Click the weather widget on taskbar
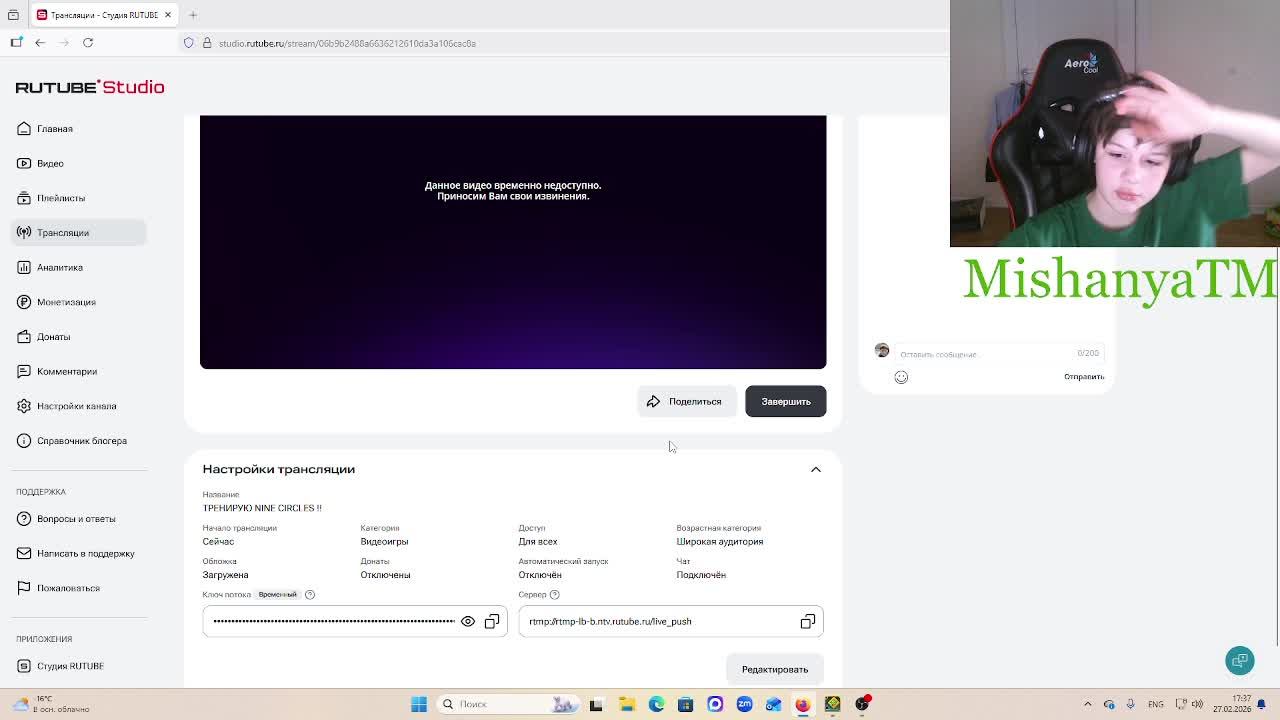This screenshot has width=1280, height=720. pos(52,704)
